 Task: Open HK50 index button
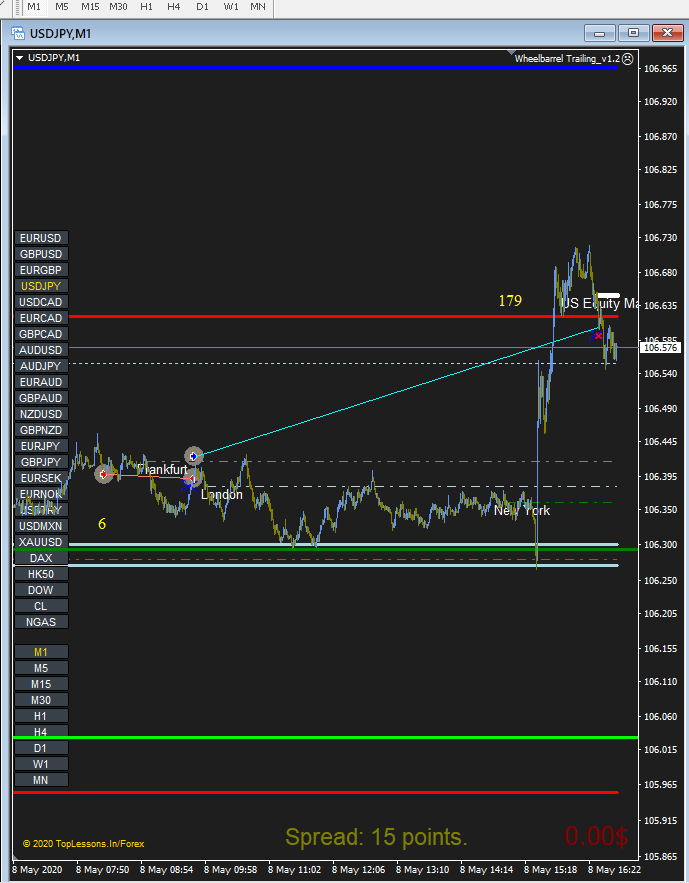coord(41,574)
